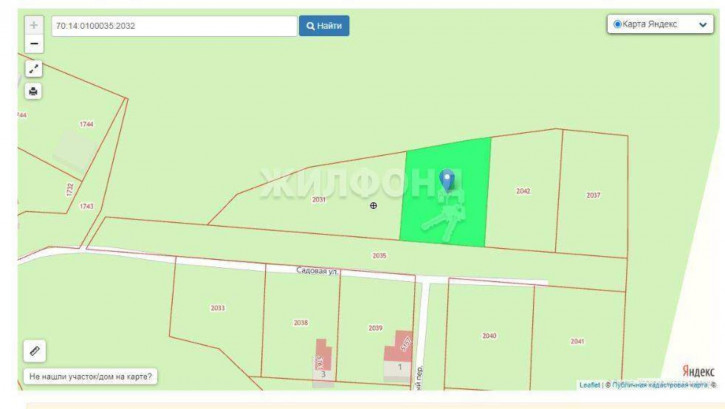Toggle fullscreen map view icon
Image resolution: width=725 pixels, height=409 pixels.
pyautogui.click(x=33, y=69)
